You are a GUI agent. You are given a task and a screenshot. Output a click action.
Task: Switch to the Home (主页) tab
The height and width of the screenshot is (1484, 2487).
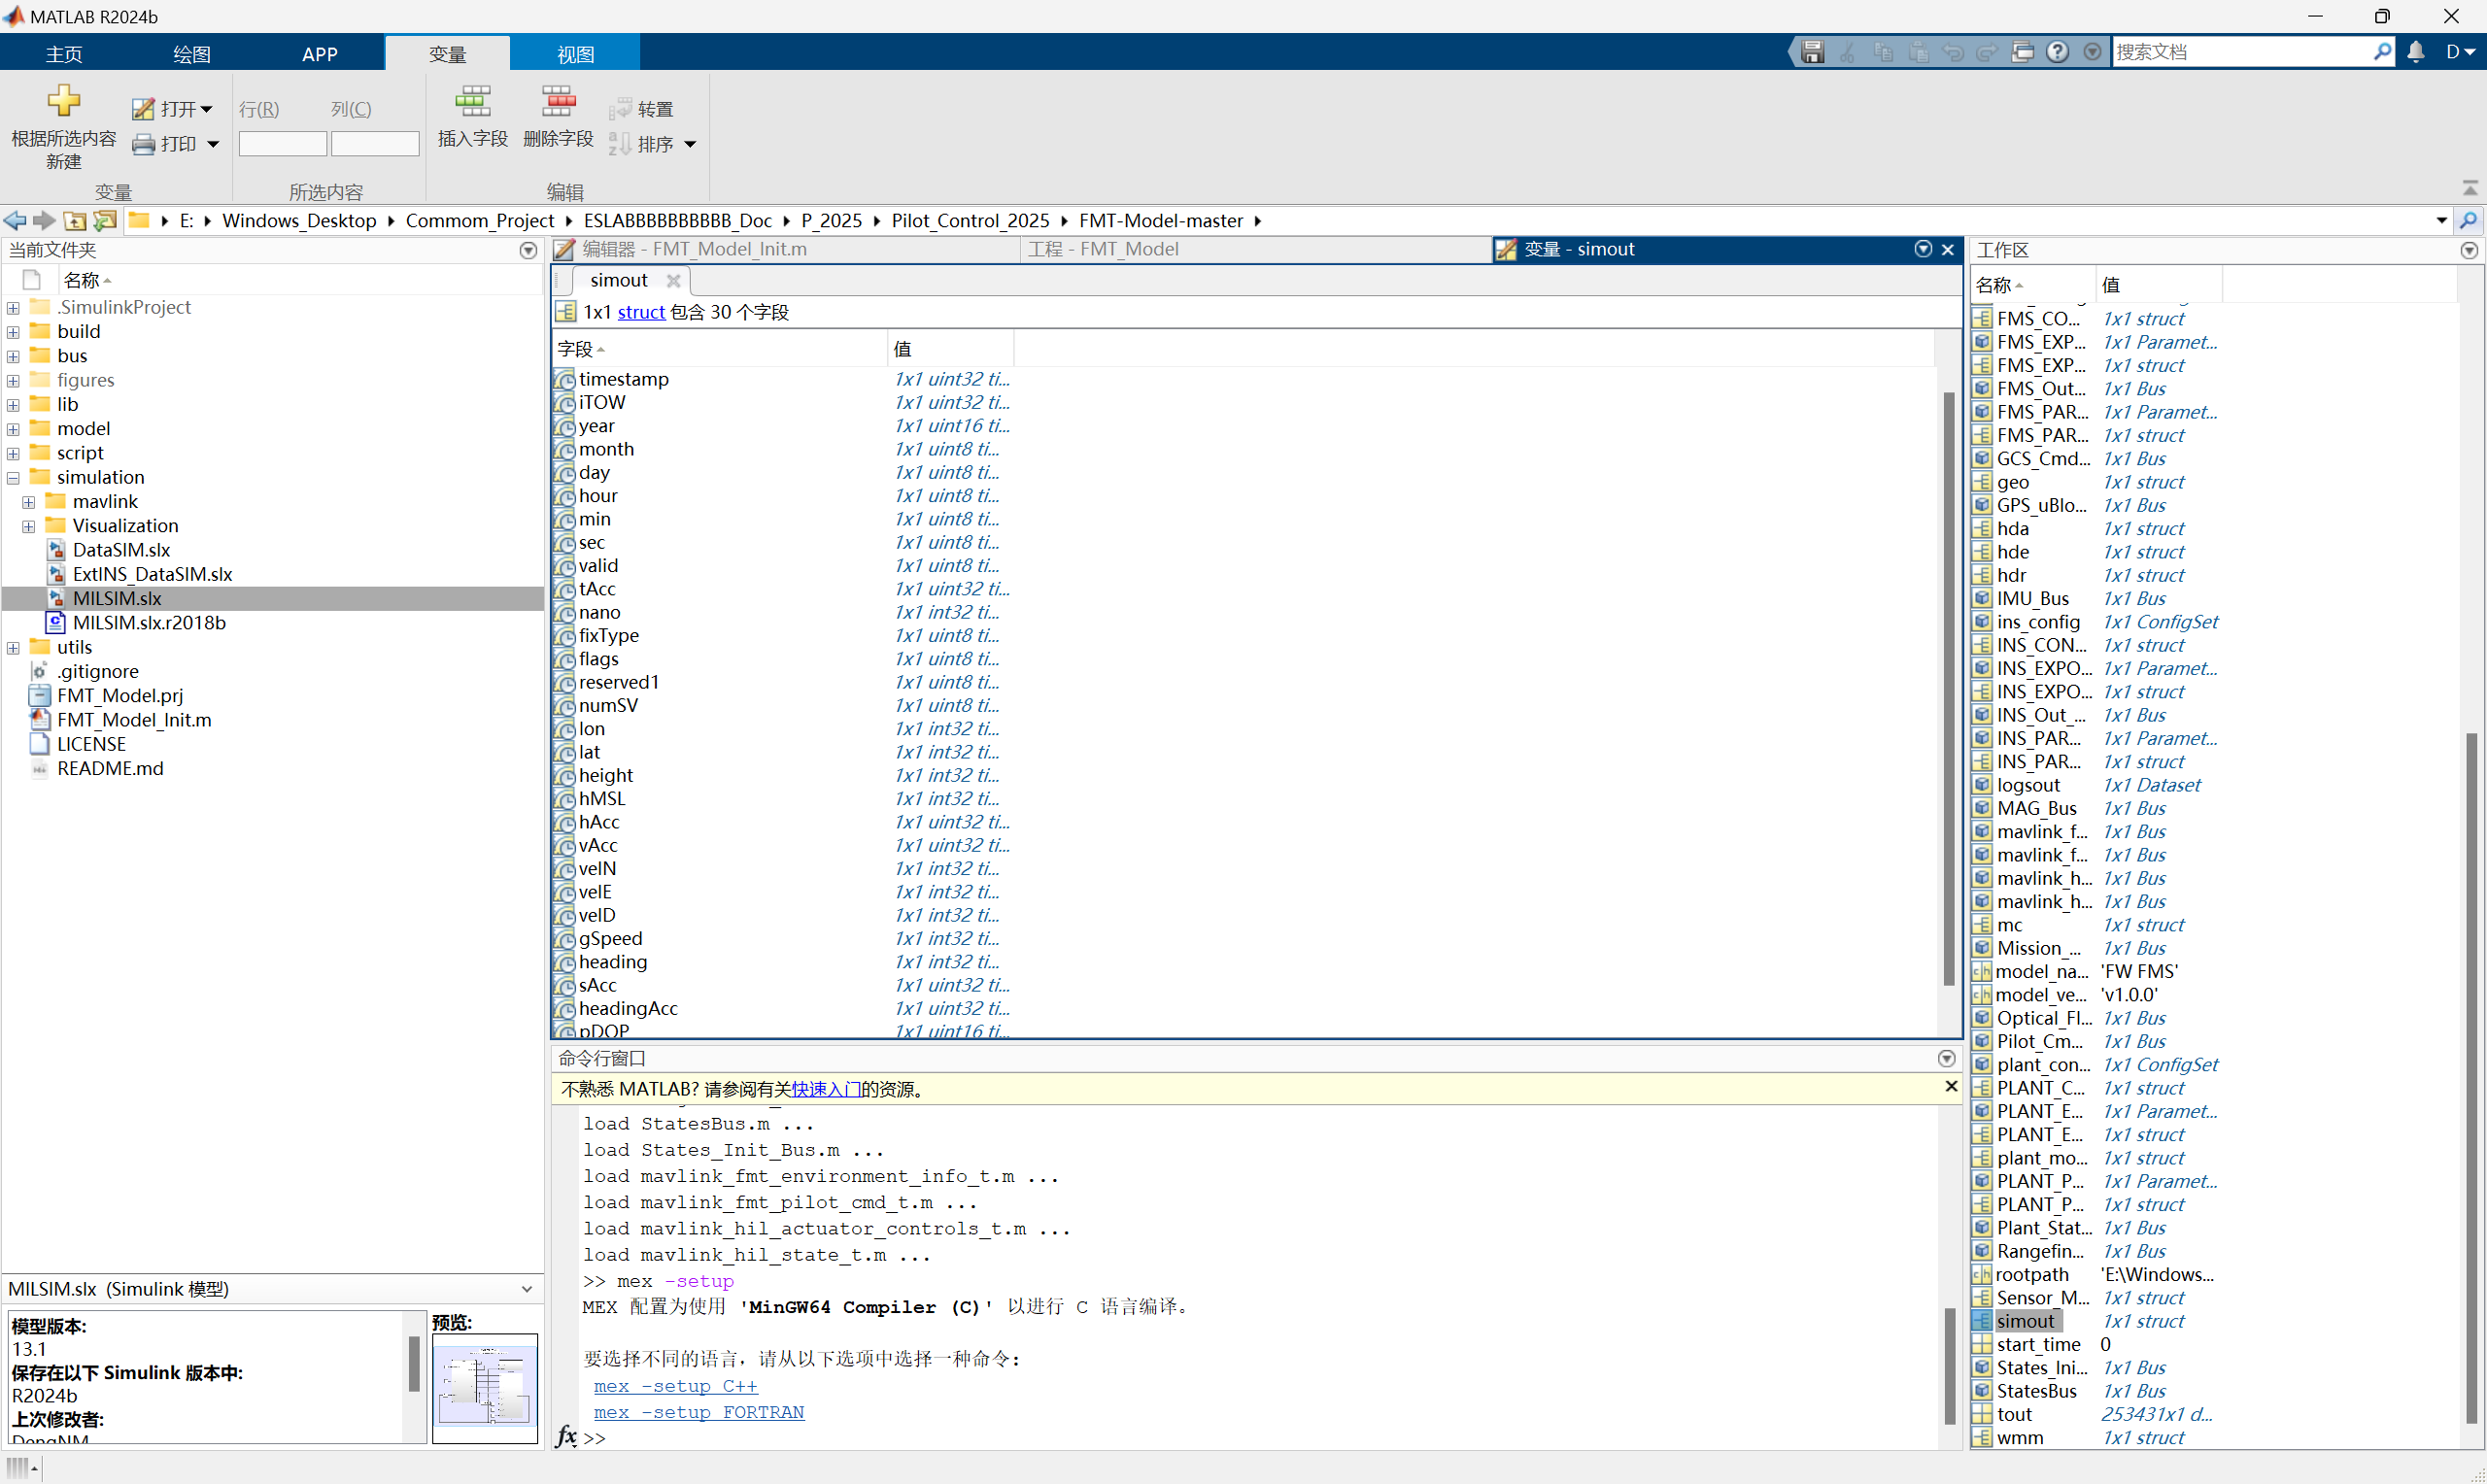64,54
